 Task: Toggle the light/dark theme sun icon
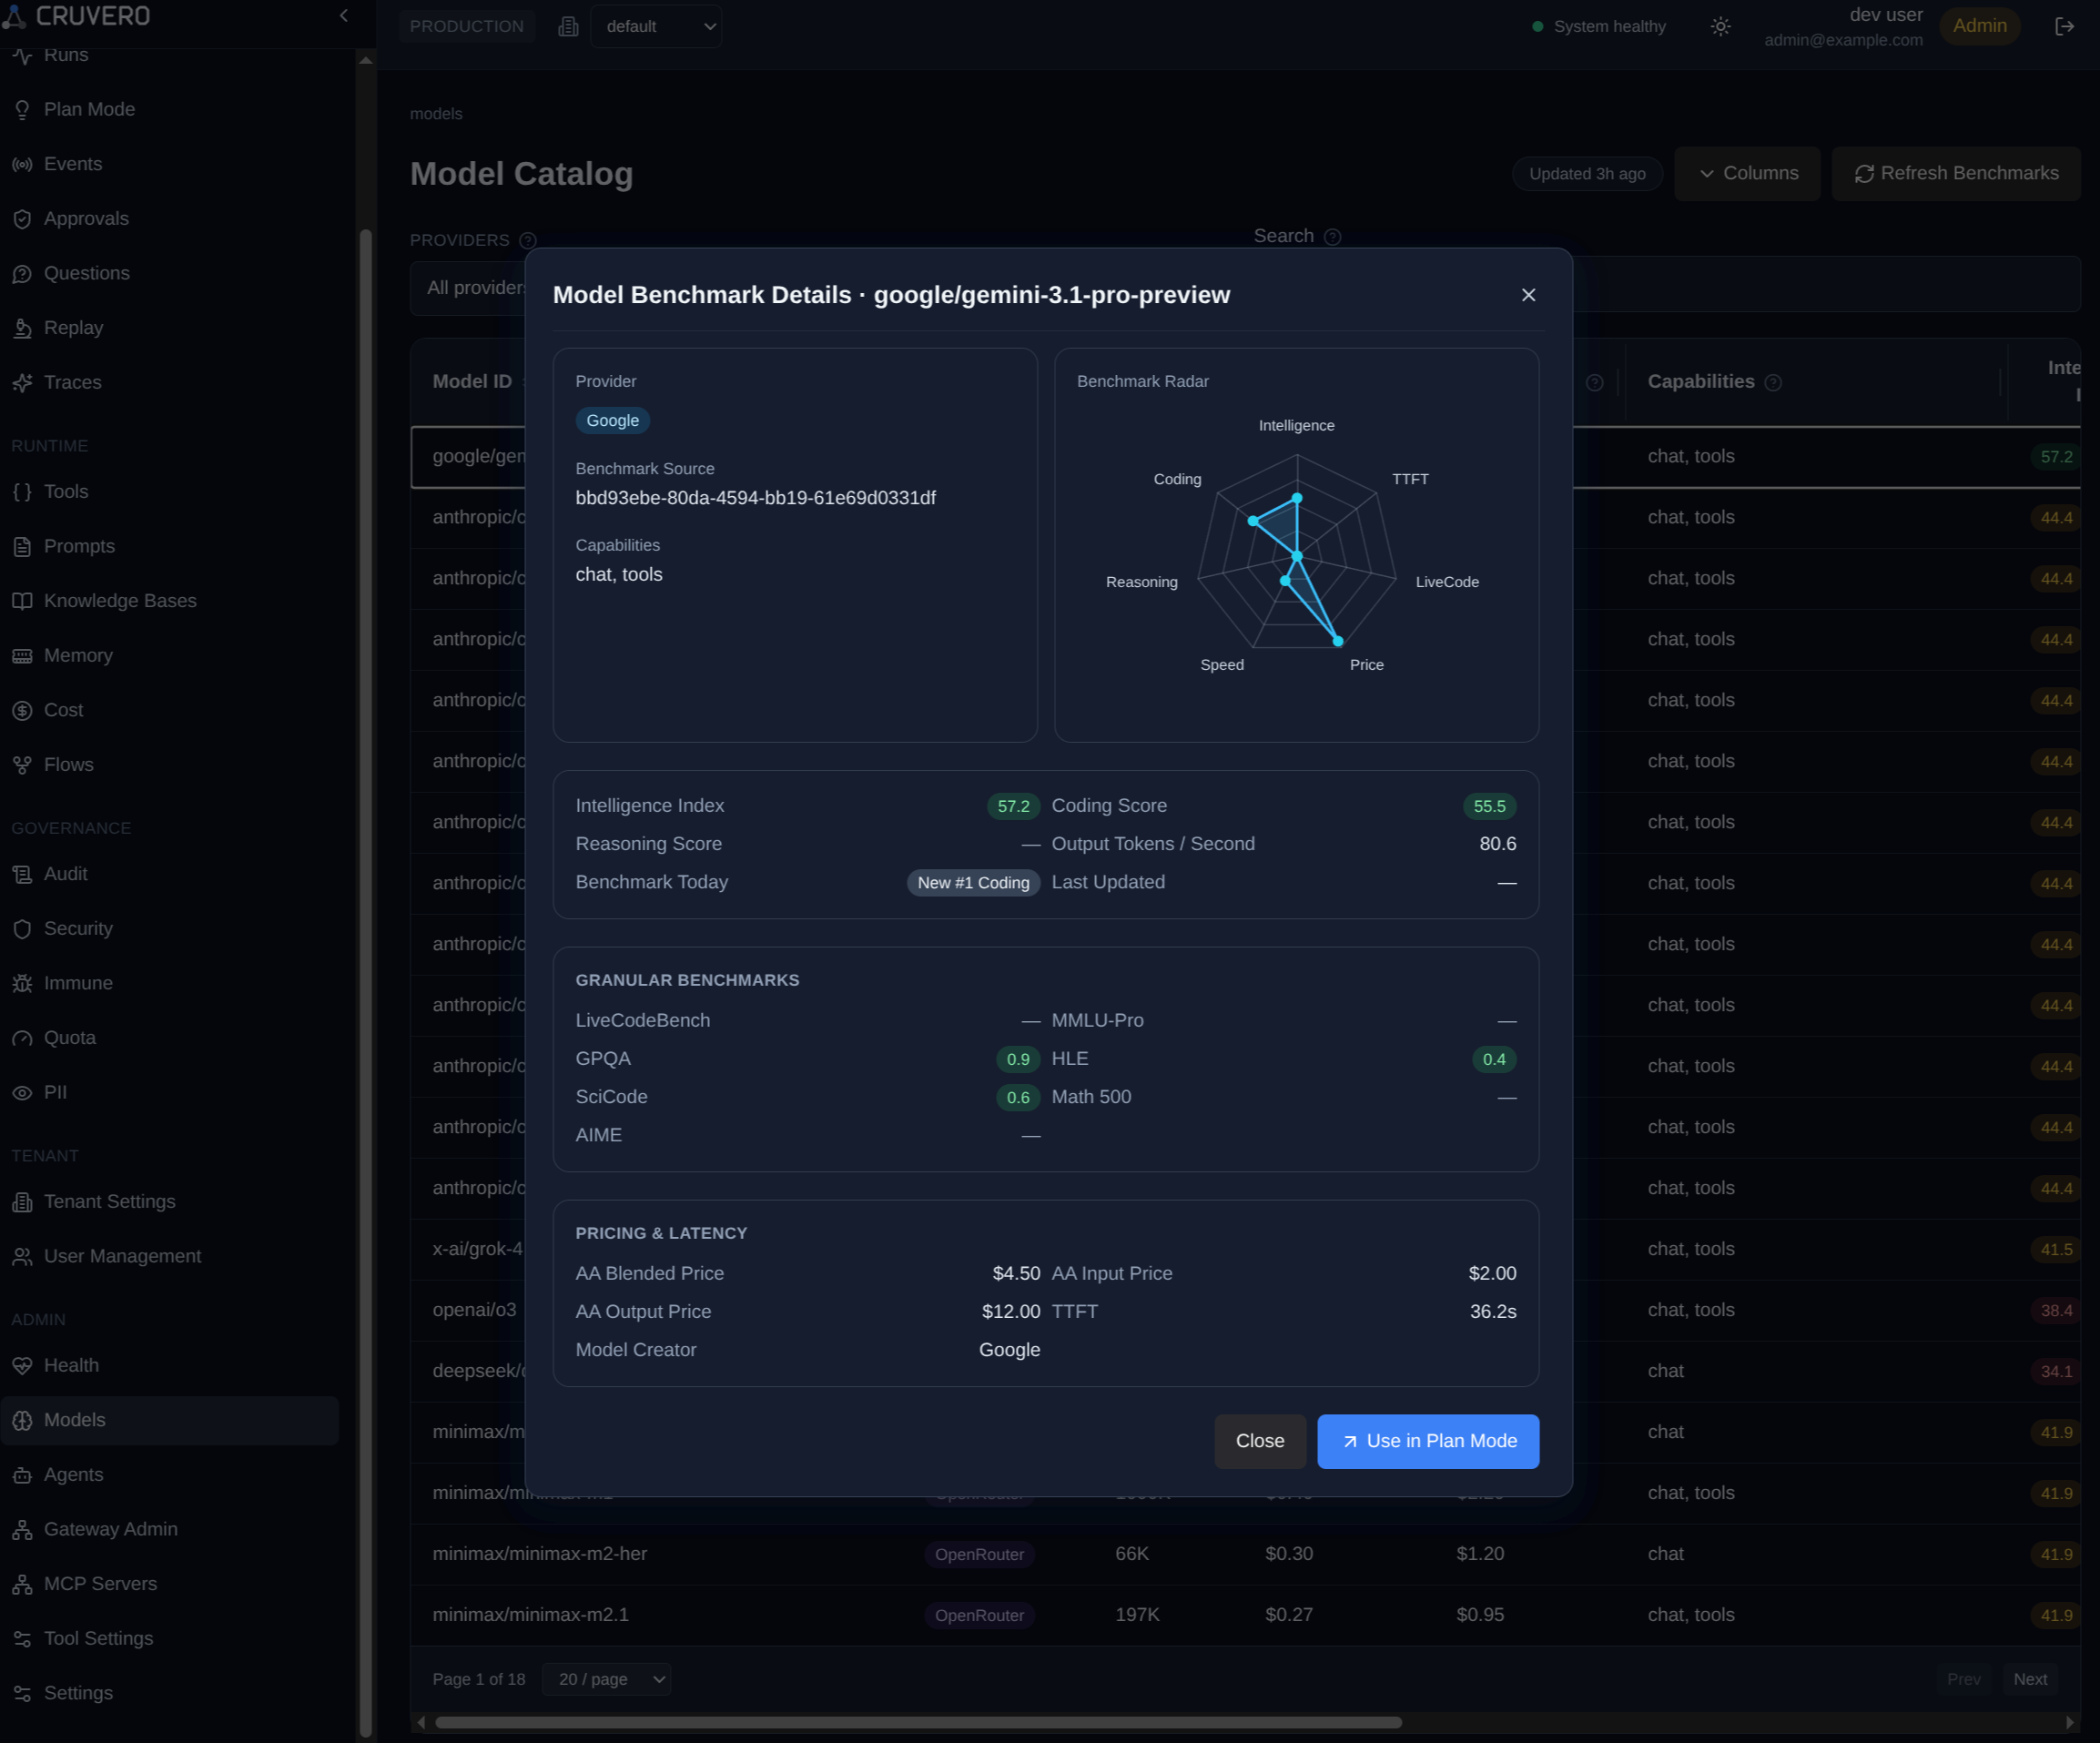[1720, 27]
